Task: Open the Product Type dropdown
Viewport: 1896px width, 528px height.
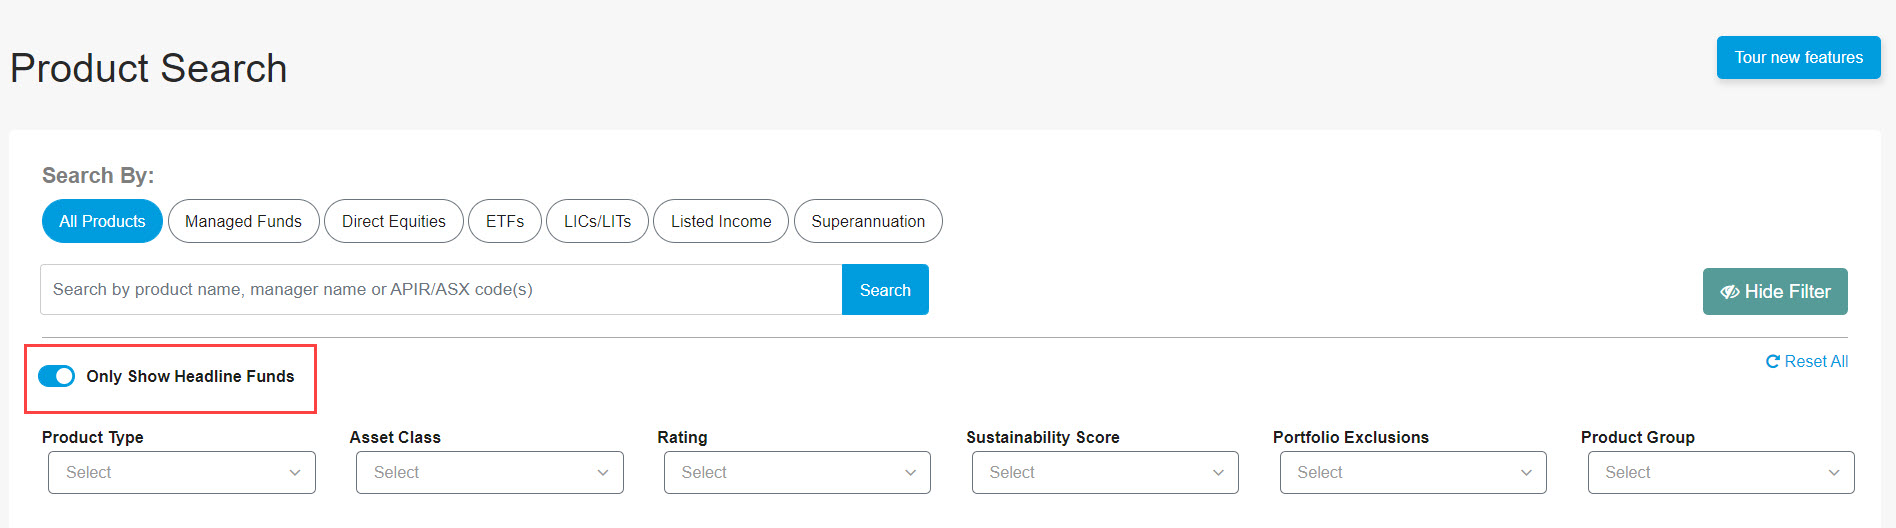Action: tap(182, 472)
